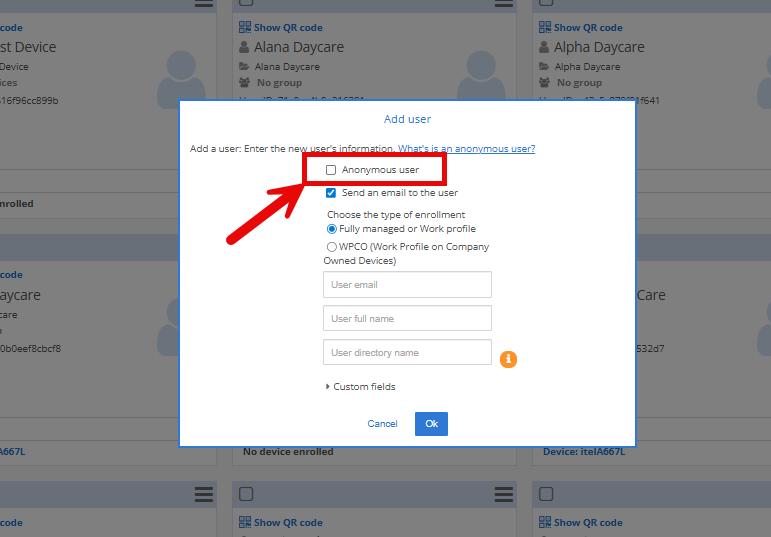Click the User directory name field
771x537 pixels.
point(407,353)
